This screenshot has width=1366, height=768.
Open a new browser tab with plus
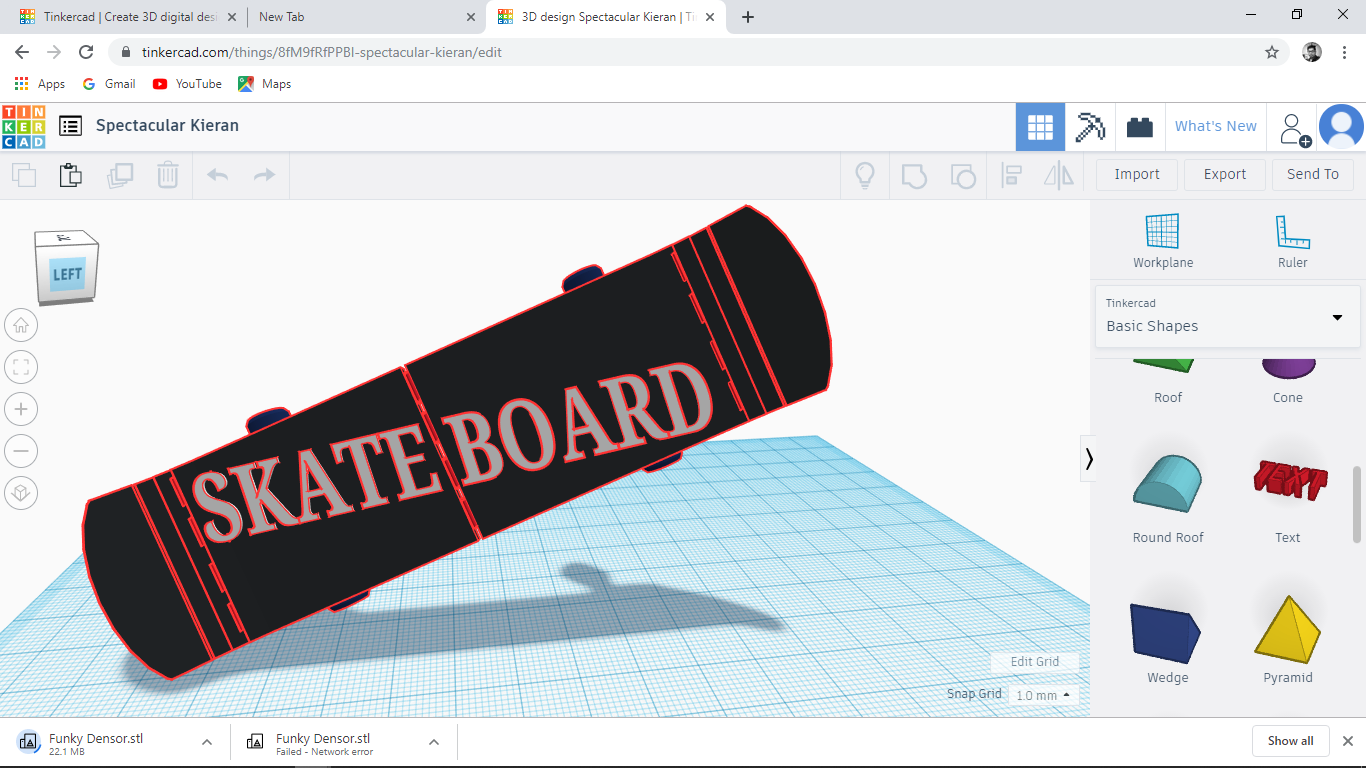pyautogui.click(x=748, y=17)
